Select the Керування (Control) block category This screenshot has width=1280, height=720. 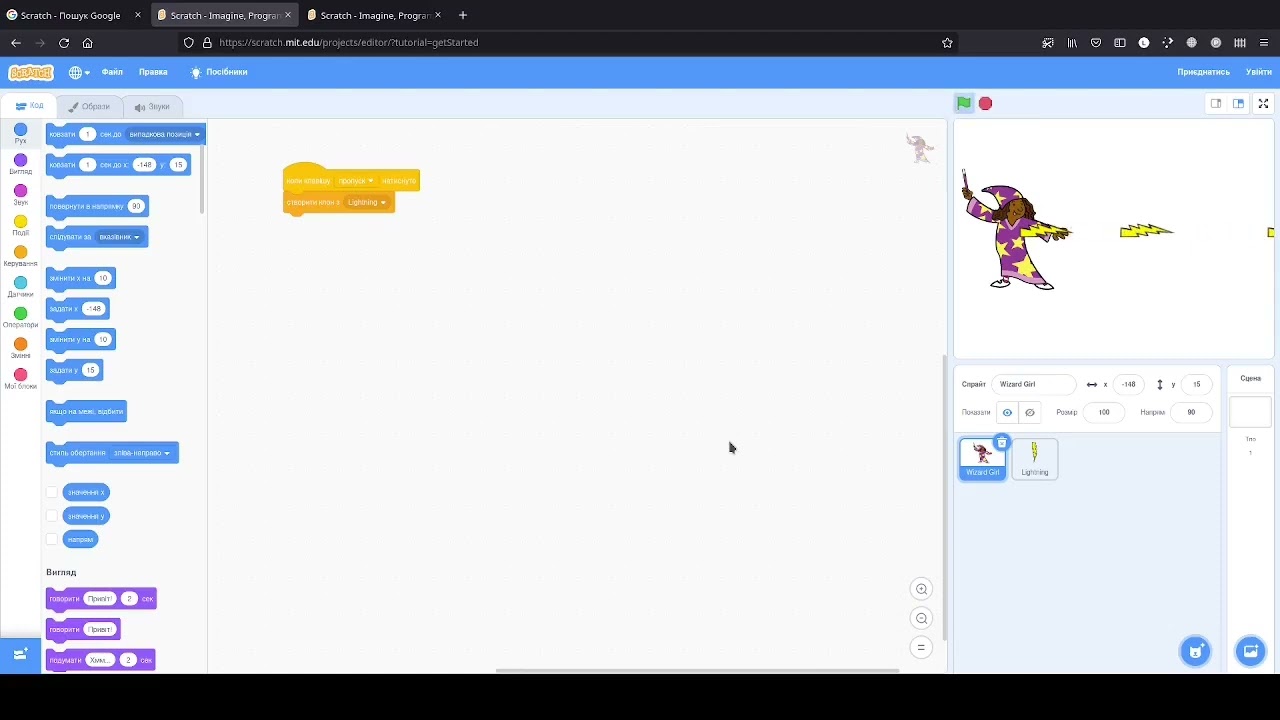pyautogui.click(x=20, y=257)
